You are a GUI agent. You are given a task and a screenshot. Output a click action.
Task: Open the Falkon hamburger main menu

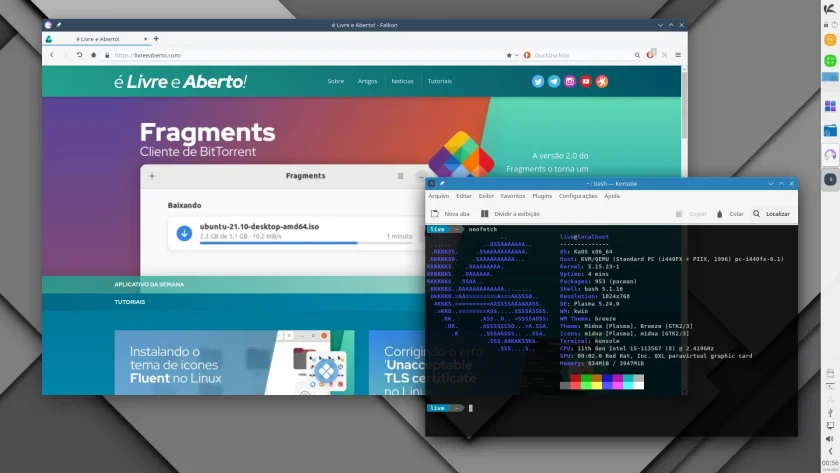678,55
